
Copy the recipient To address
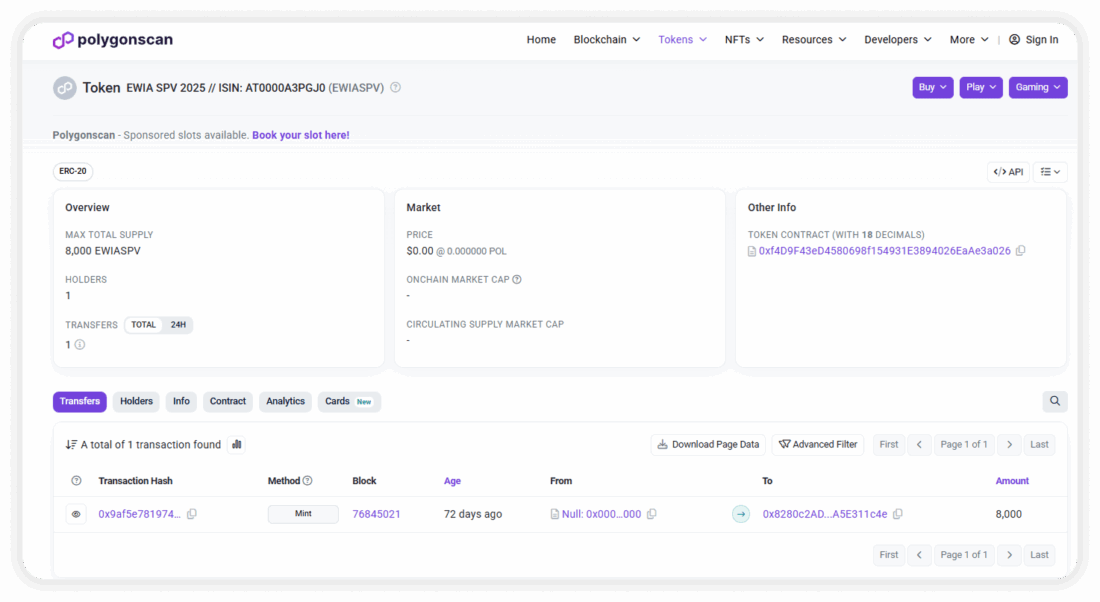897,514
